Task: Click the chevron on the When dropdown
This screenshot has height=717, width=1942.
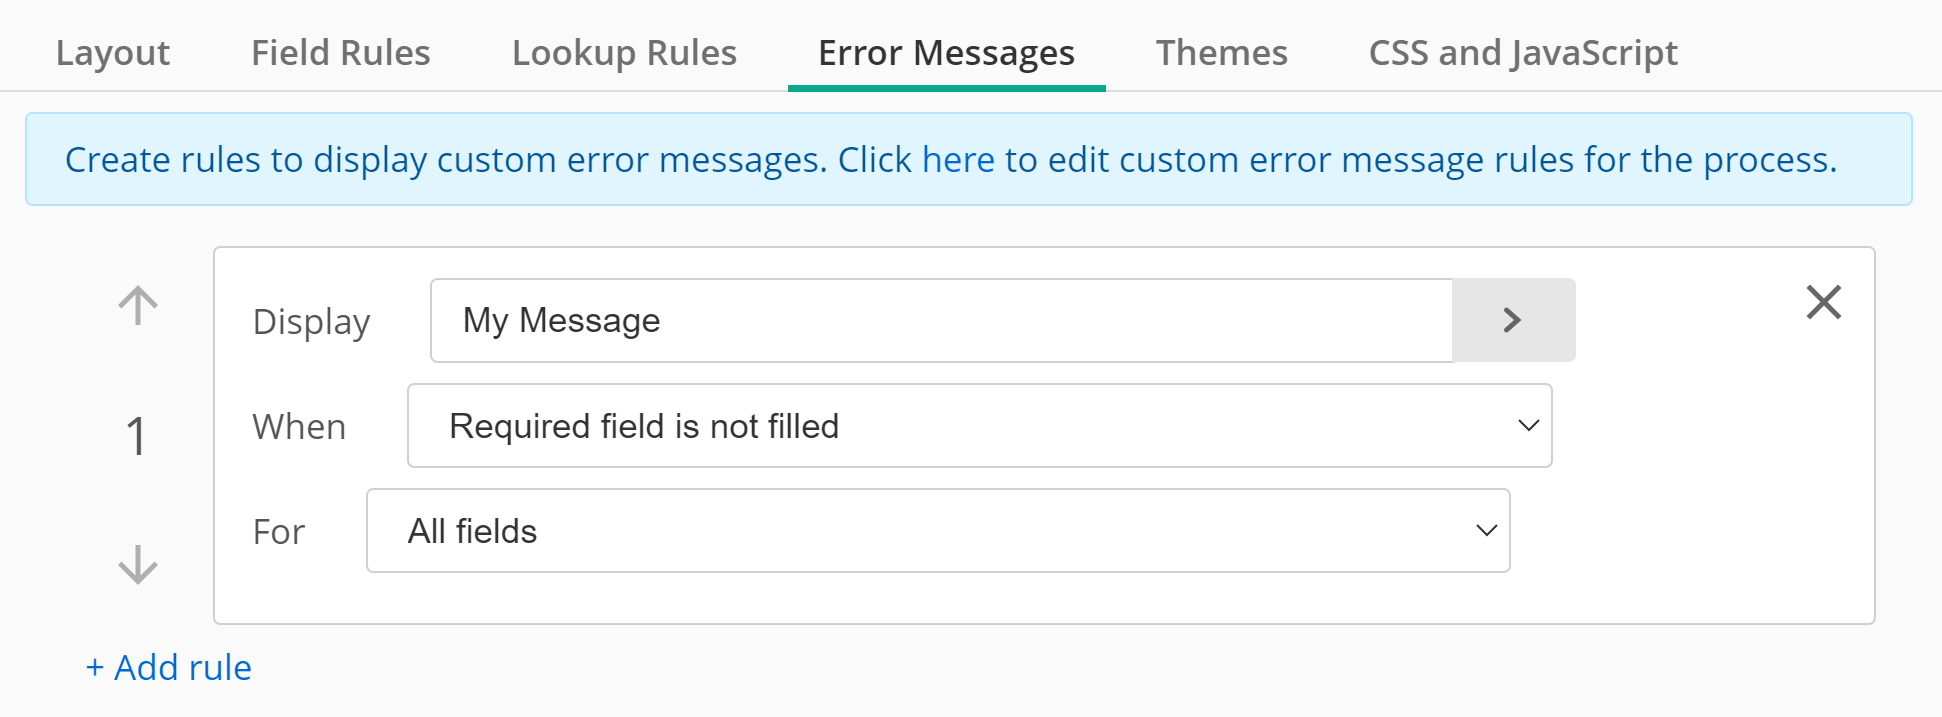Action: (1528, 425)
